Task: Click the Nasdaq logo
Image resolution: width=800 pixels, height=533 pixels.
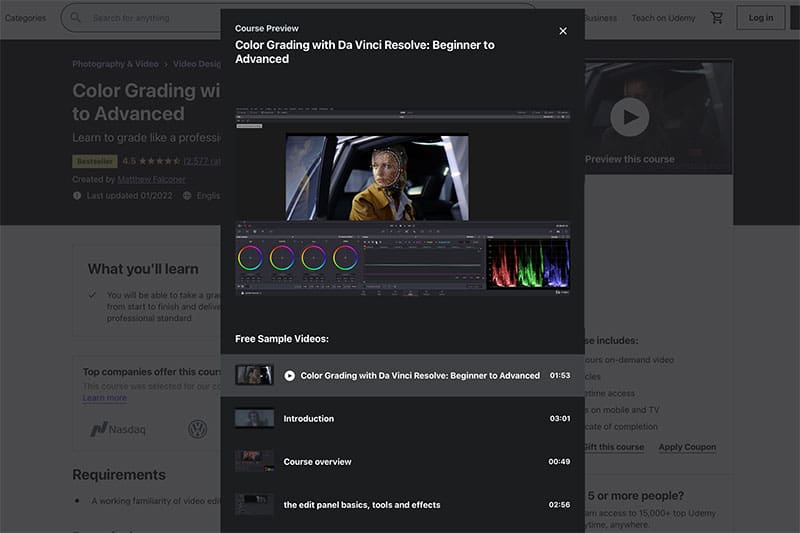Action: (x=118, y=429)
